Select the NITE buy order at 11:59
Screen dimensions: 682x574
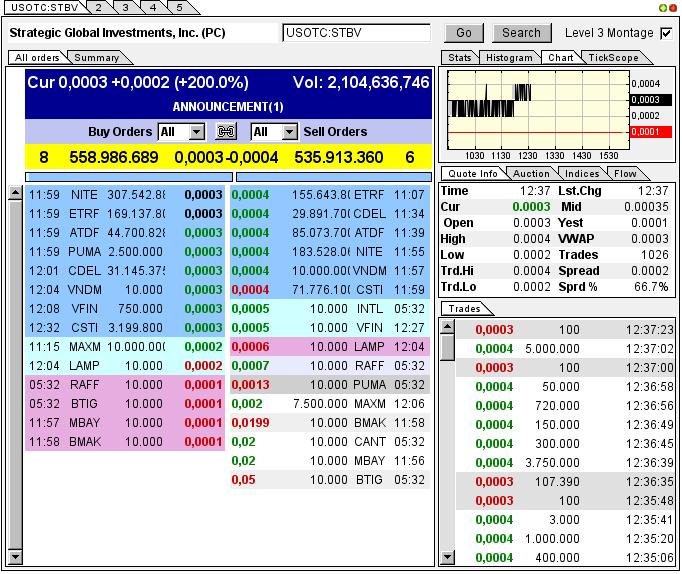125,195
